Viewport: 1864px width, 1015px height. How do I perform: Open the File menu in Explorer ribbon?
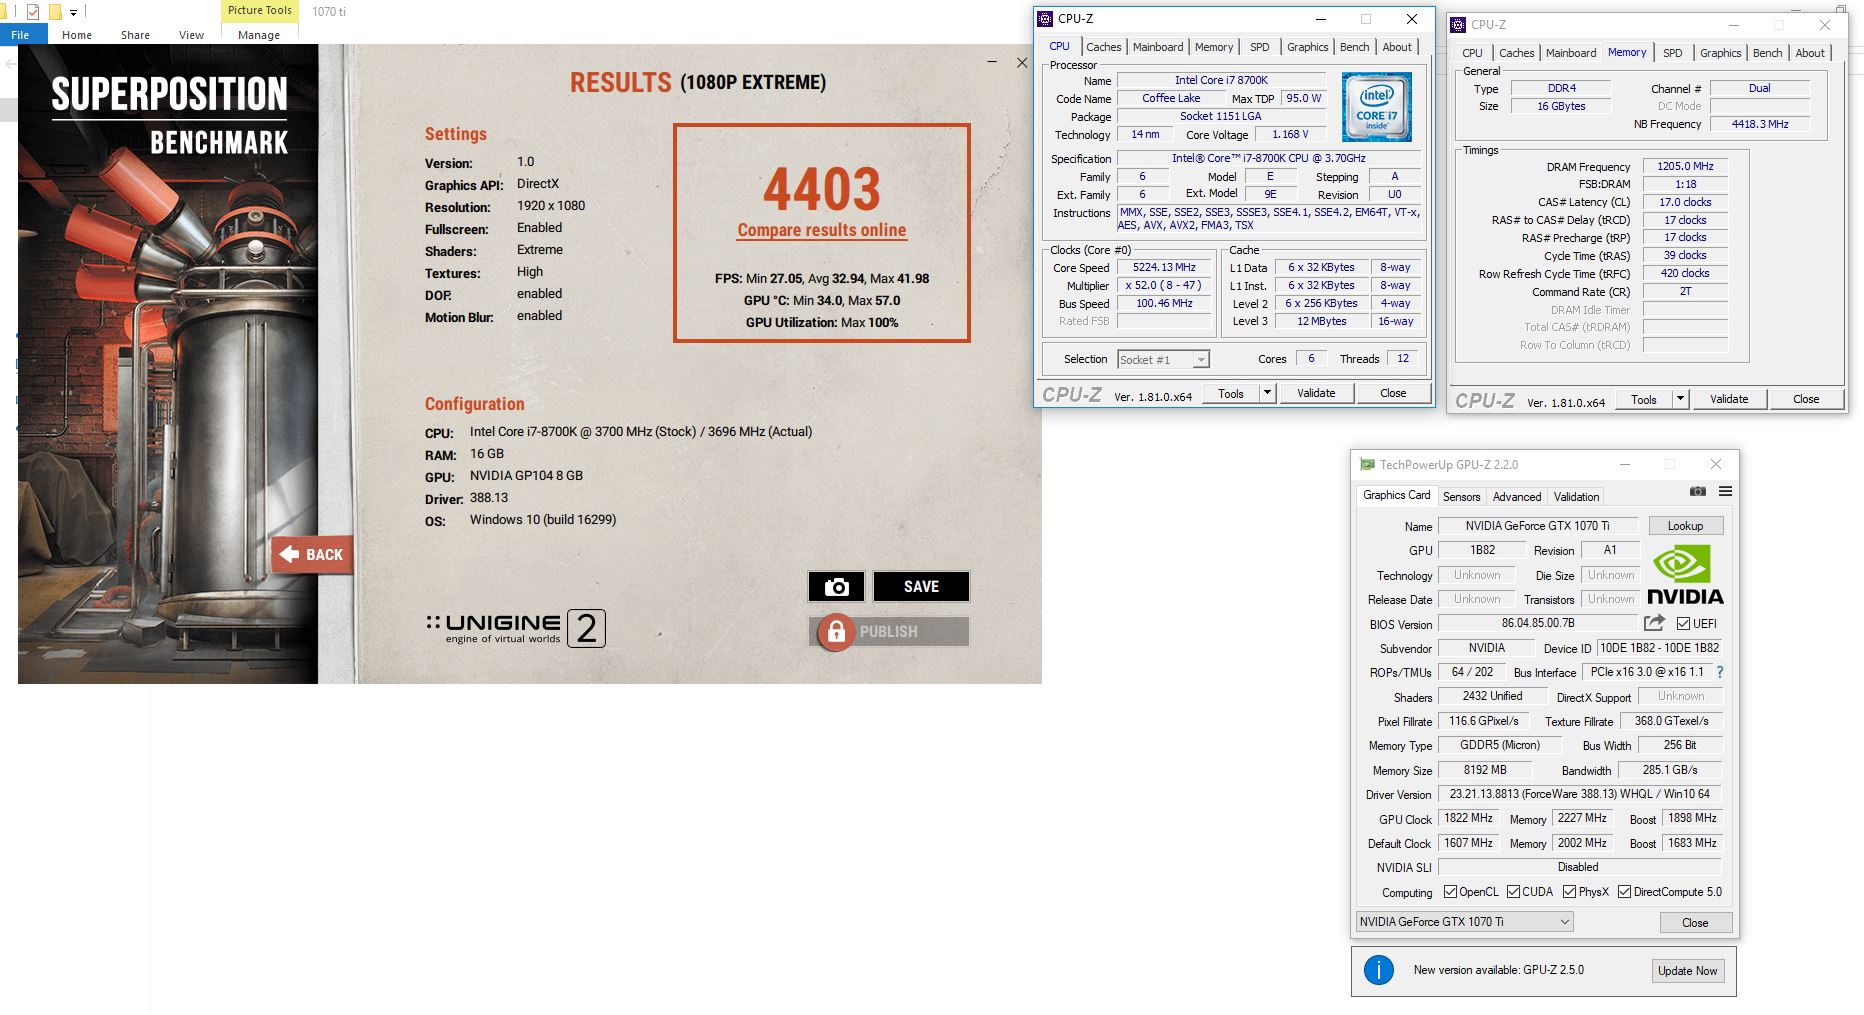(20, 35)
